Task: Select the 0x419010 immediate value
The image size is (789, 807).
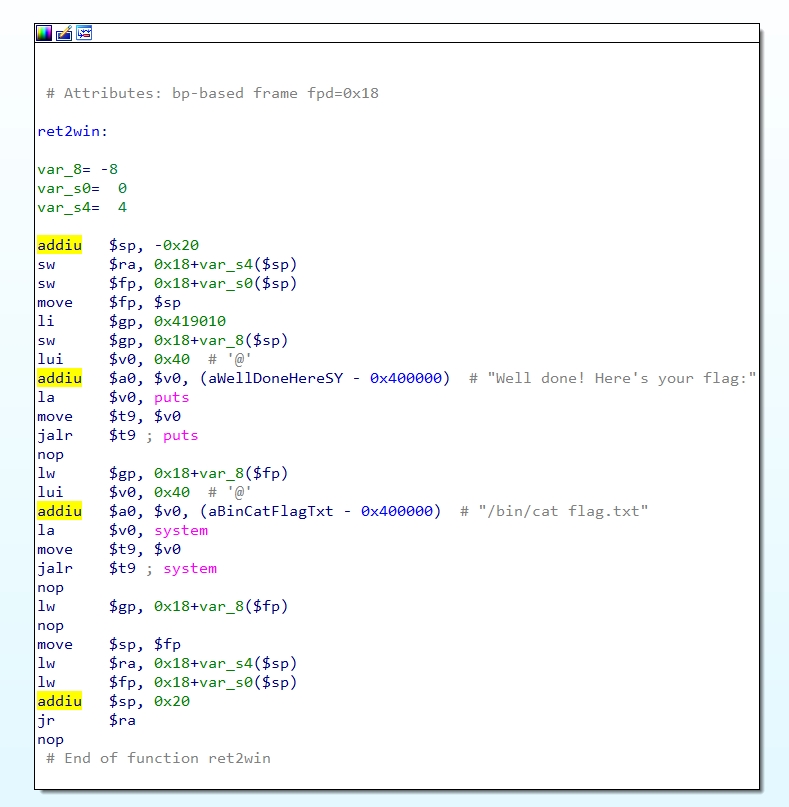Action: (189, 321)
